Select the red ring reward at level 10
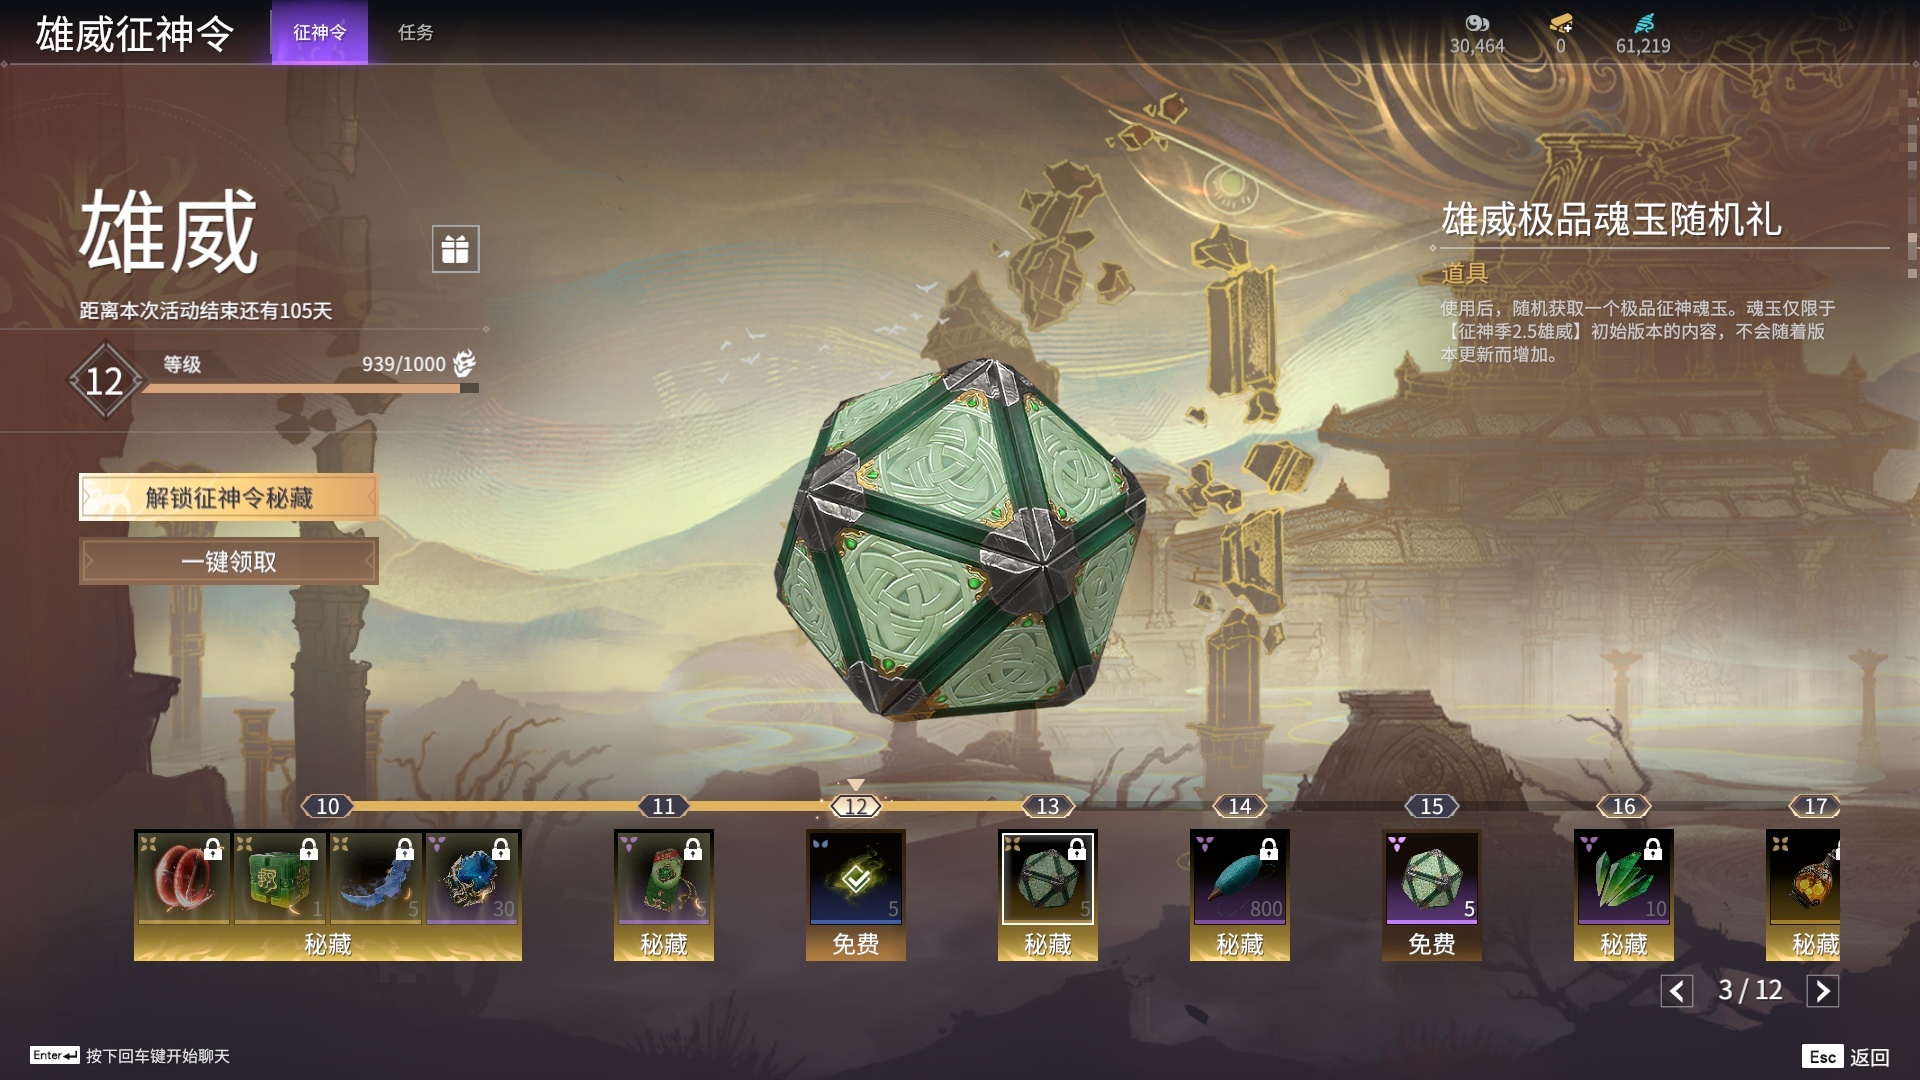Image resolution: width=1920 pixels, height=1080 pixels. coord(184,878)
